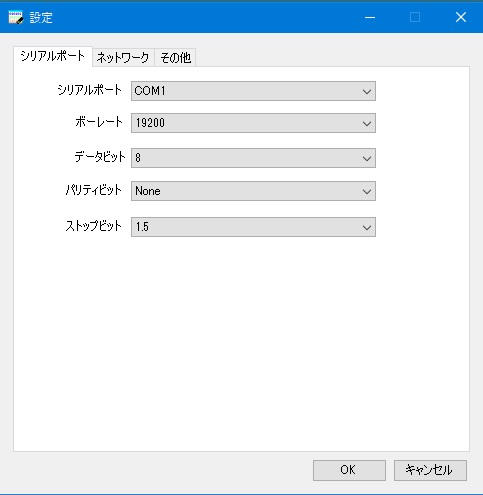Select the その他 tab
The image size is (483, 495).
point(175,58)
